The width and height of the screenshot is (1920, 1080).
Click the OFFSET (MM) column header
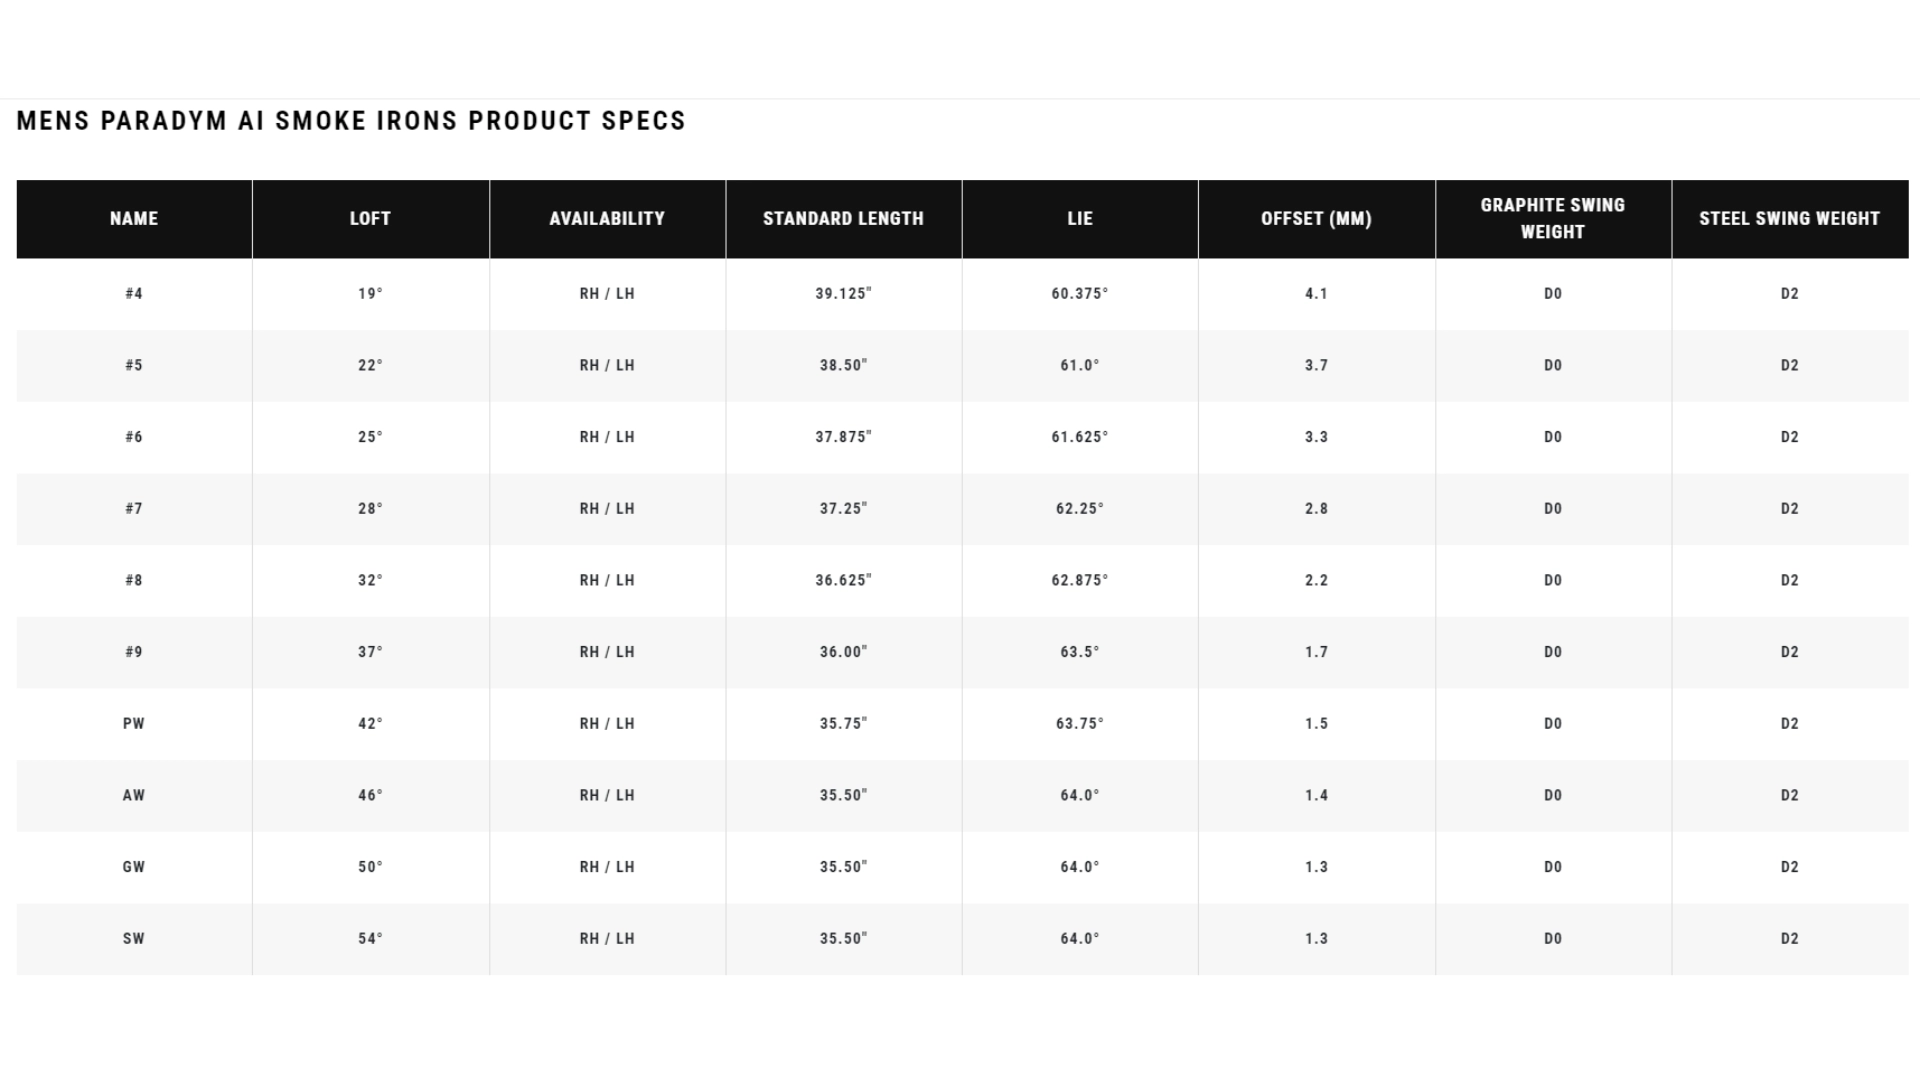coord(1316,219)
